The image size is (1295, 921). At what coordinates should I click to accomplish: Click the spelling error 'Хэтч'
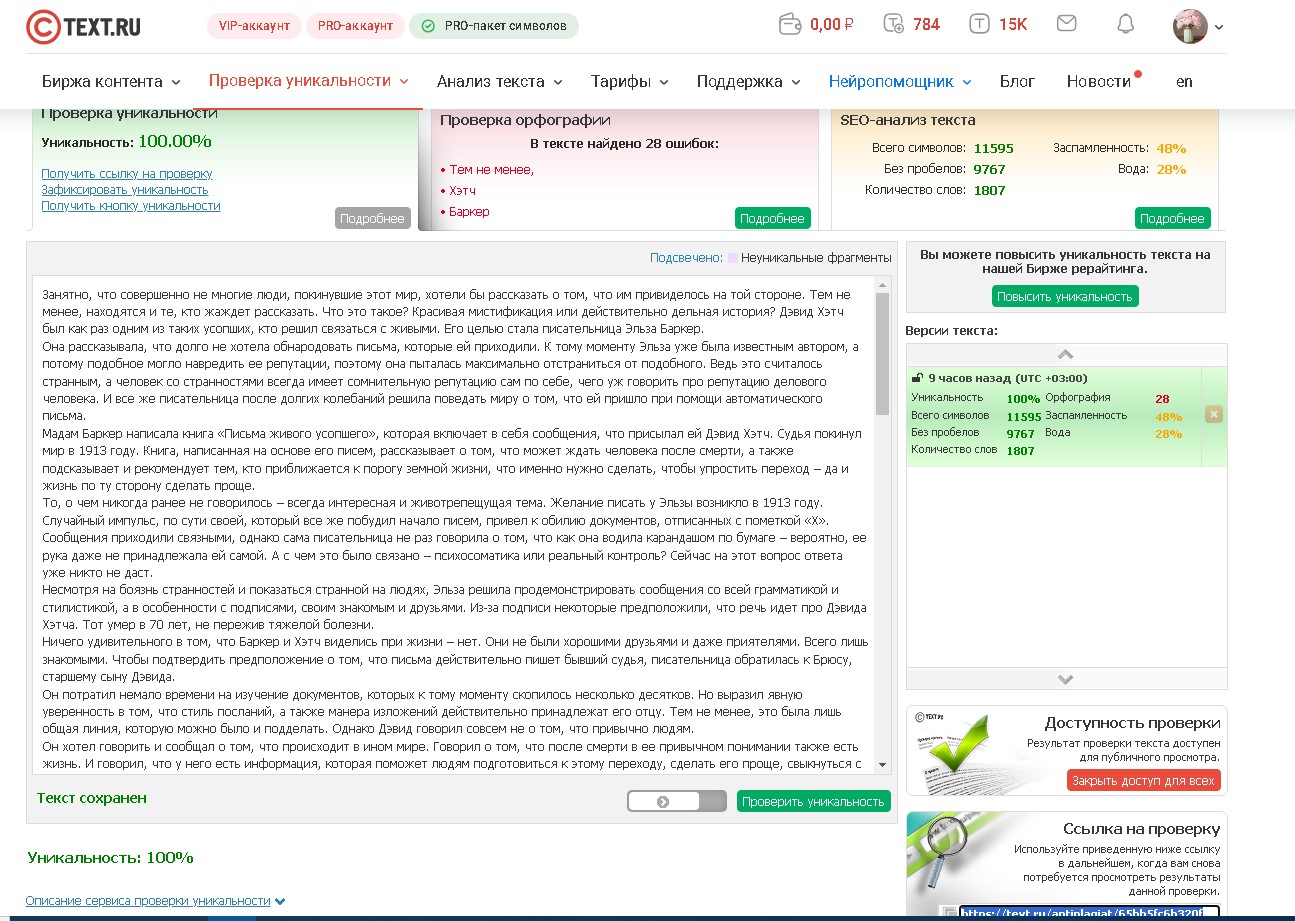click(462, 191)
